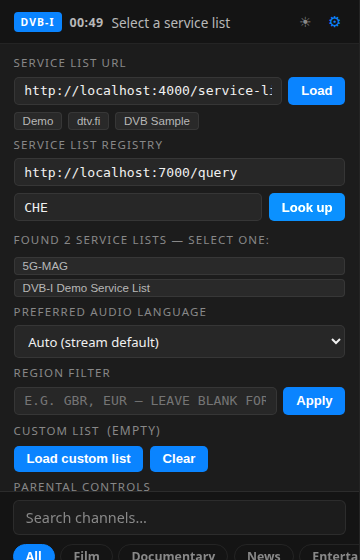Screen dimensions: 360x560
Task: Open the preferred audio language dropdown
Action: point(179,341)
